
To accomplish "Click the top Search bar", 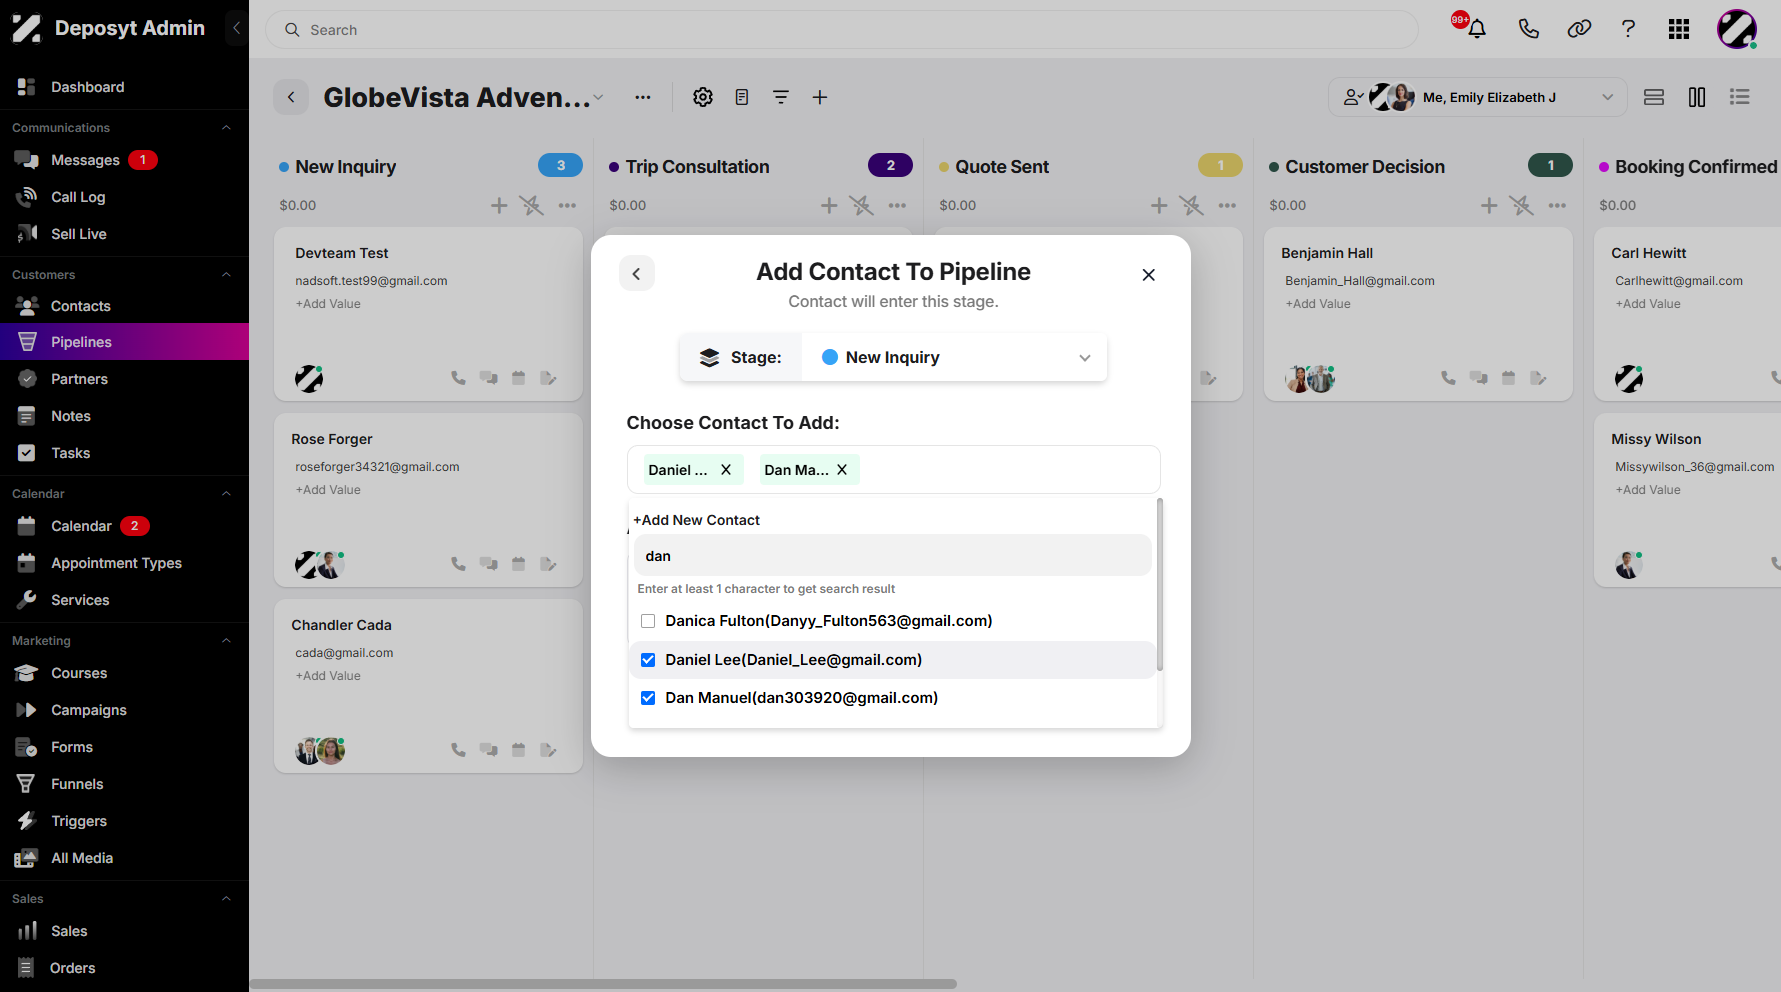I will pyautogui.click(x=841, y=30).
